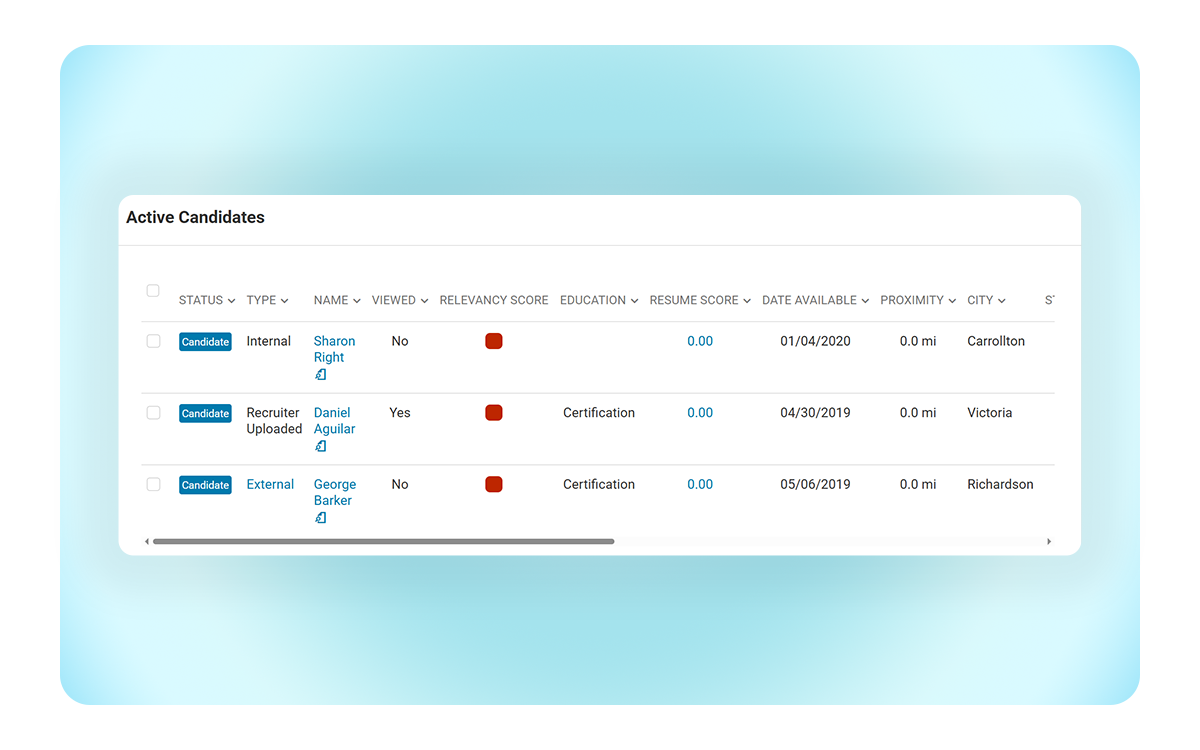
Task: Click the left scroll arrow of horizontal scrollbar
Action: coord(147,541)
